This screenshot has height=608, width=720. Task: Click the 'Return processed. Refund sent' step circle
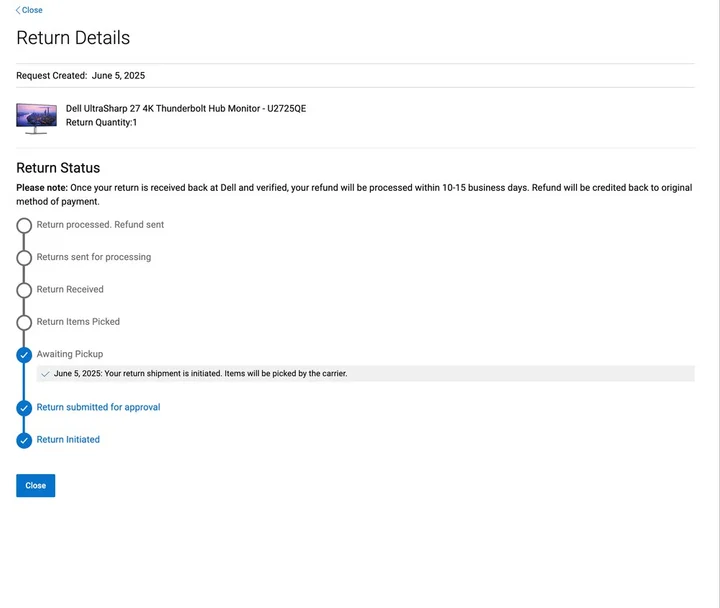(x=24, y=225)
